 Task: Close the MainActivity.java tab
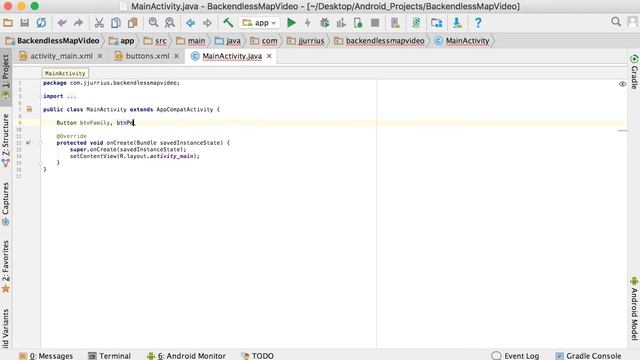(269, 56)
